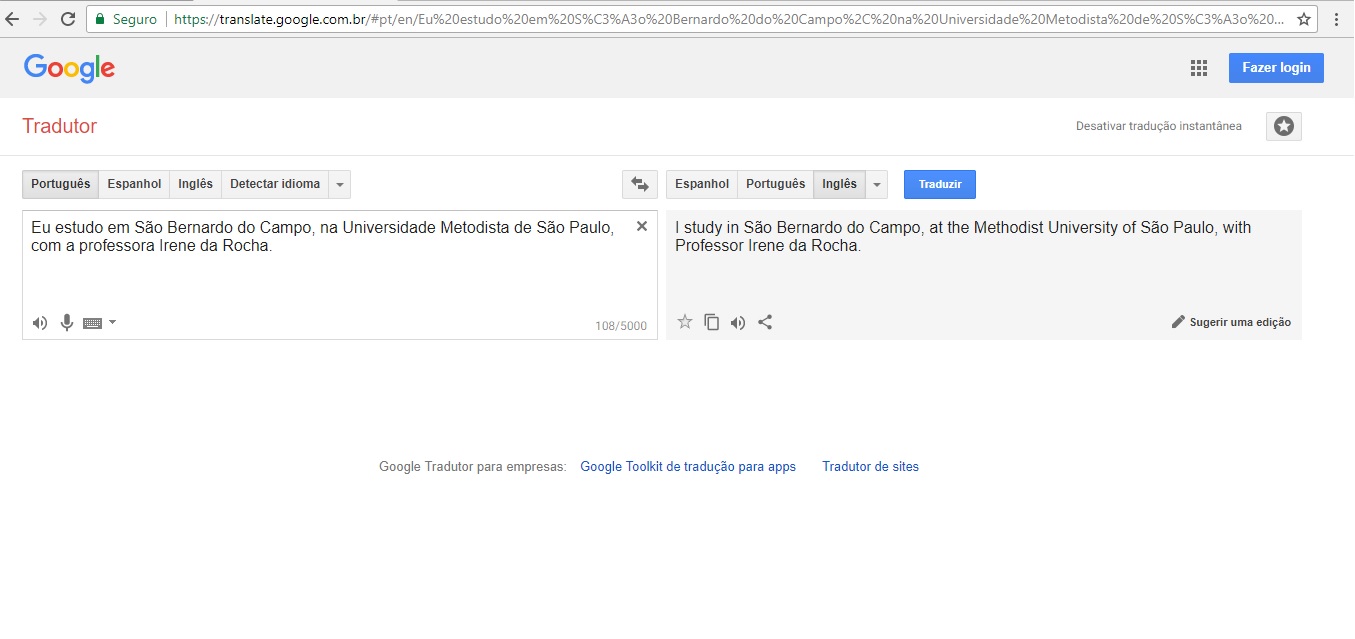Expand the target language dropdown arrow
This screenshot has height=639, width=1355.
pyautogui.click(x=876, y=184)
